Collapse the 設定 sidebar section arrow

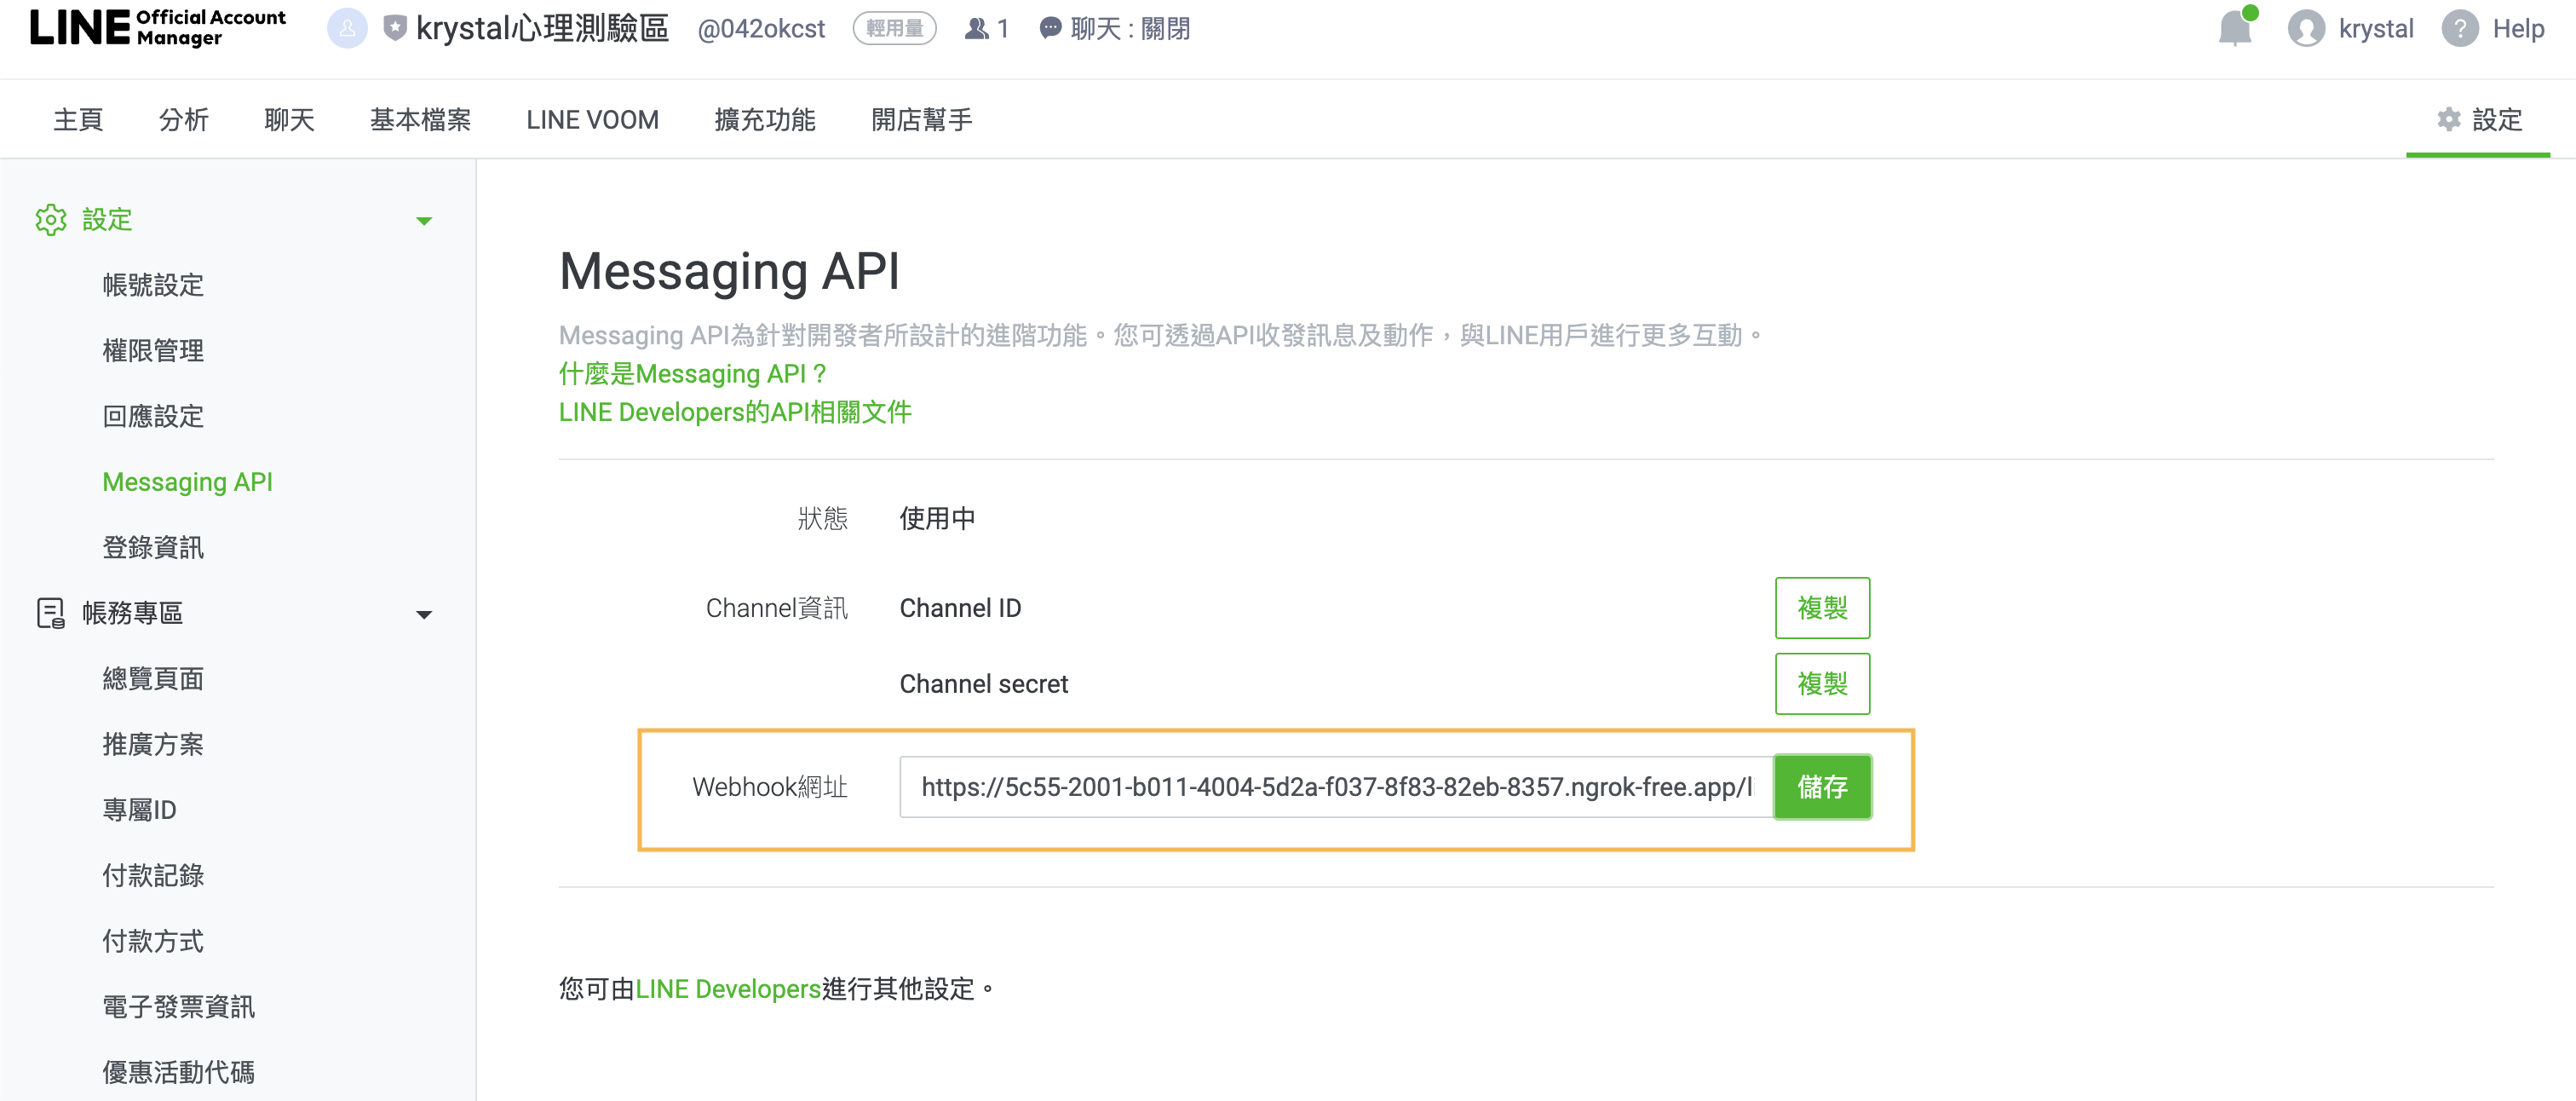pos(424,220)
